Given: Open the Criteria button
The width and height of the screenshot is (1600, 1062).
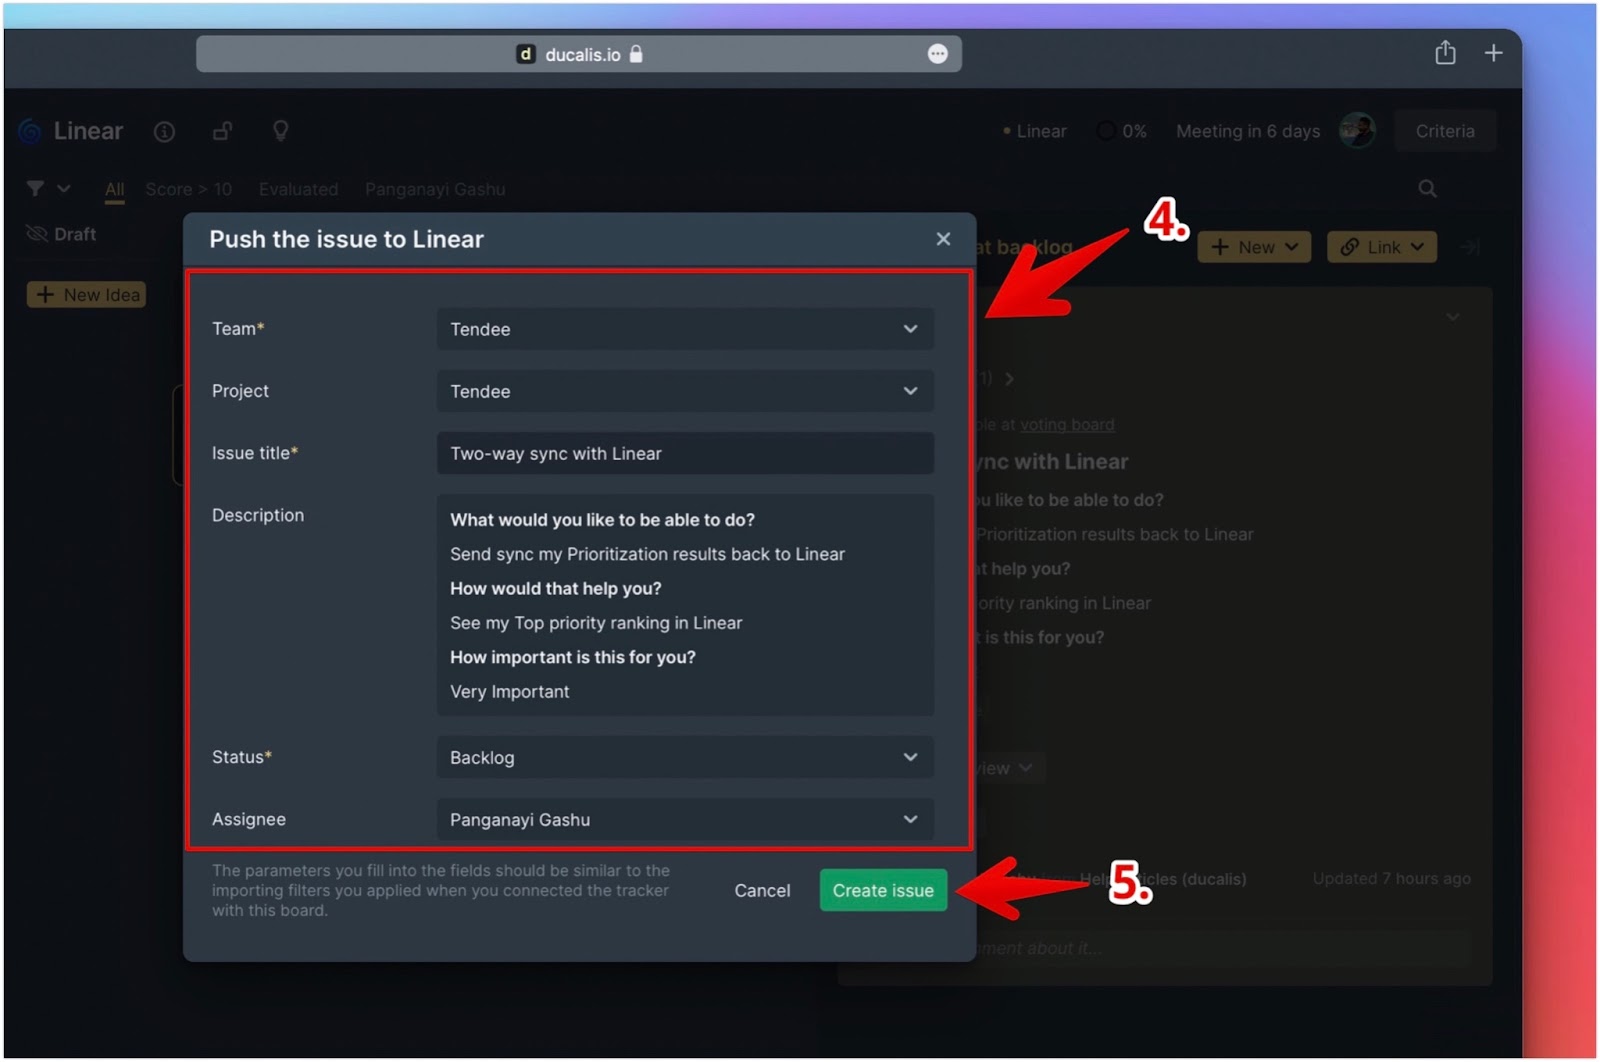Looking at the screenshot, I should [1445, 131].
